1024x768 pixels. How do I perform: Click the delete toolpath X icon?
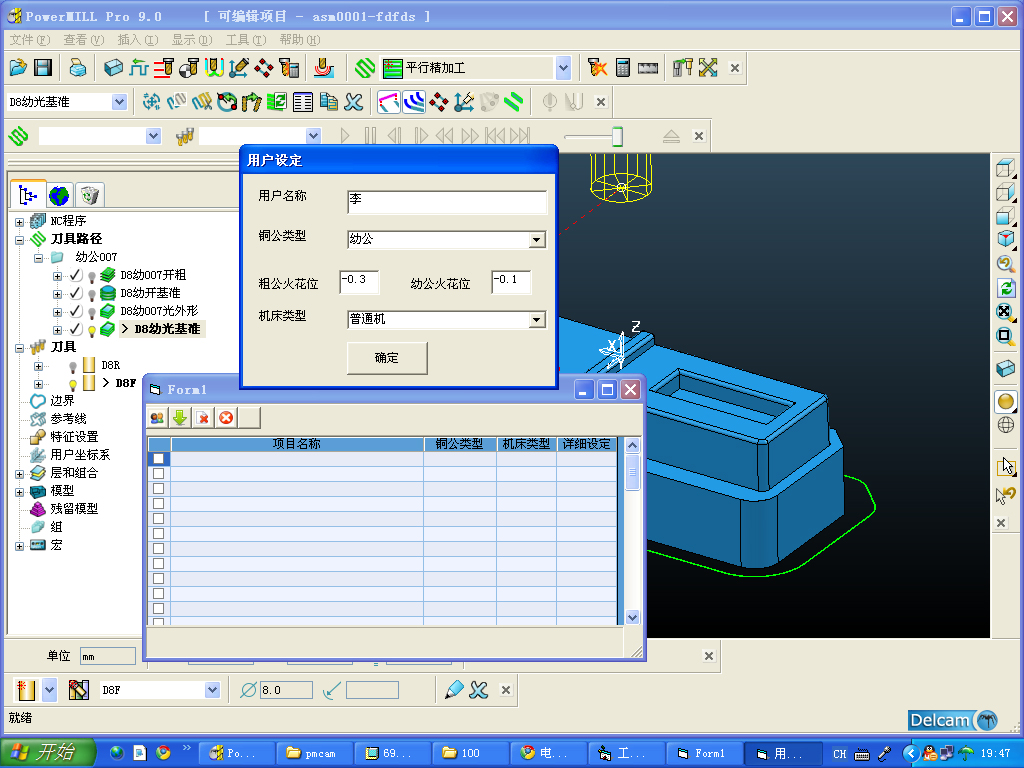[353, 102]
